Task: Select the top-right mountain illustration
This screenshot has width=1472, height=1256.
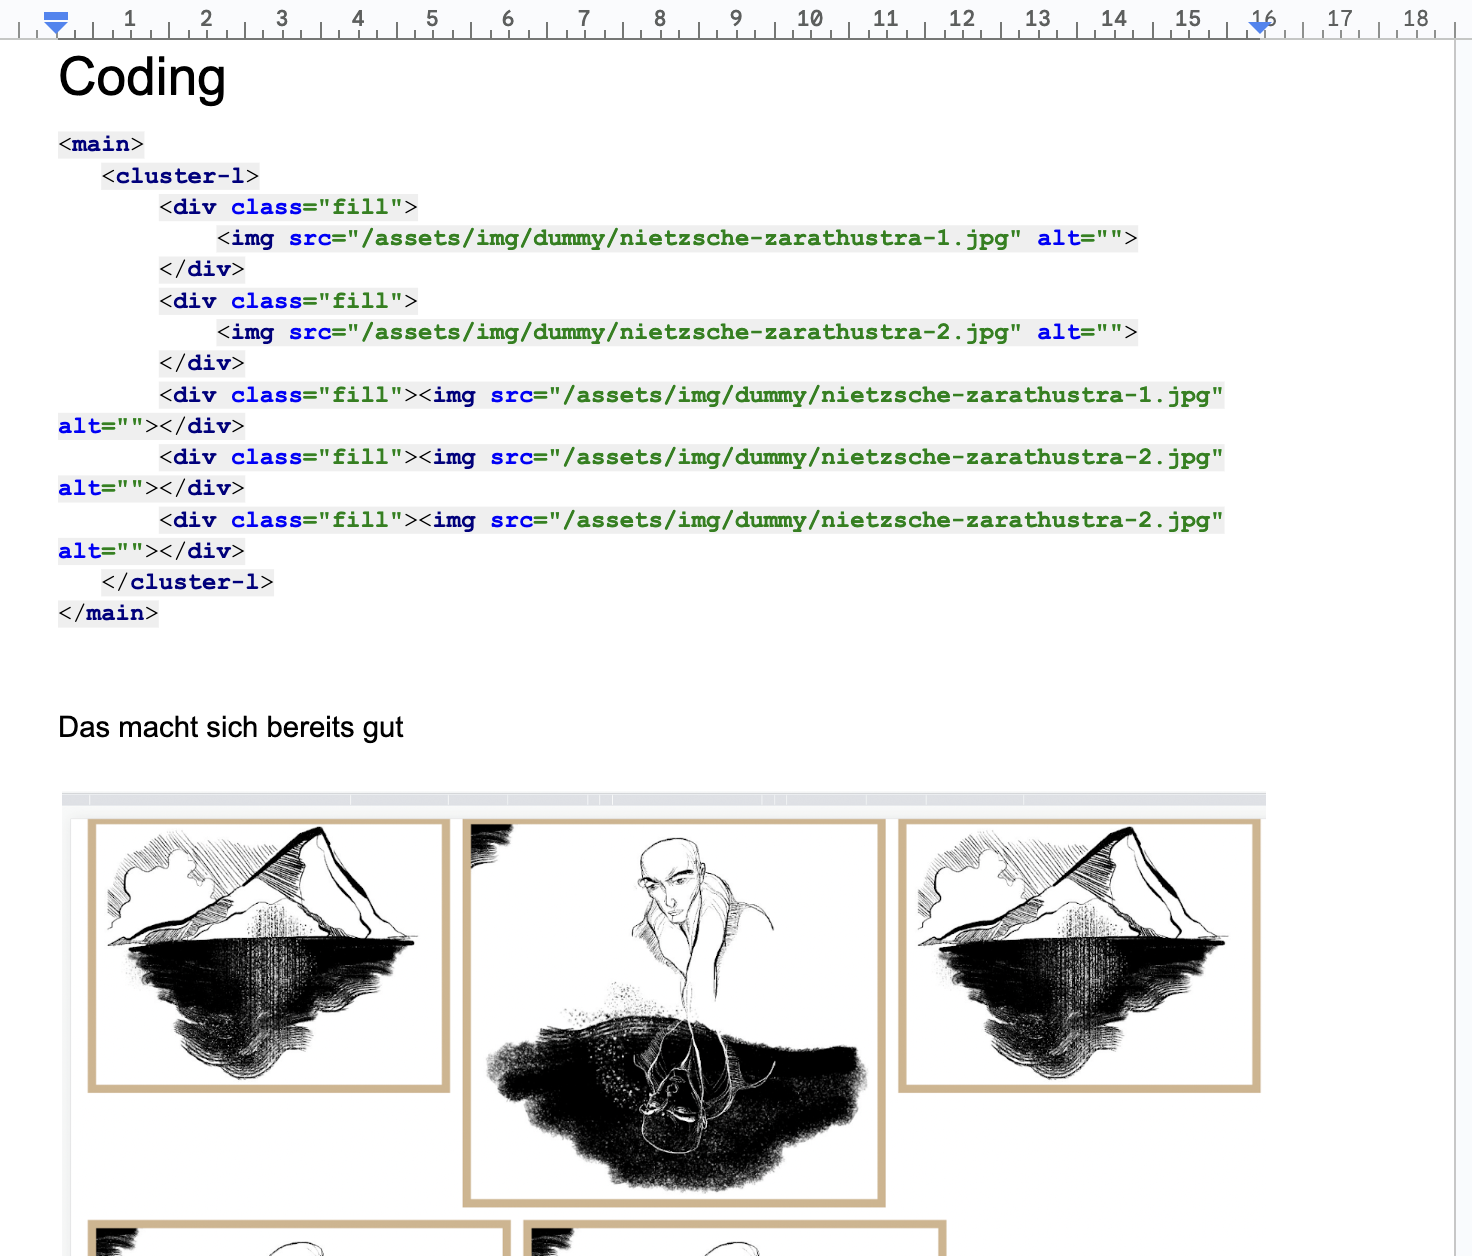Action: (x=1079, y=955)
